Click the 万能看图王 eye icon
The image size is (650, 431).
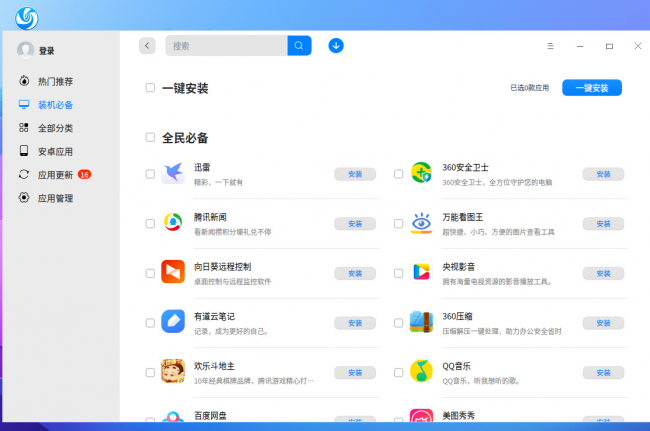click(421, 223)
